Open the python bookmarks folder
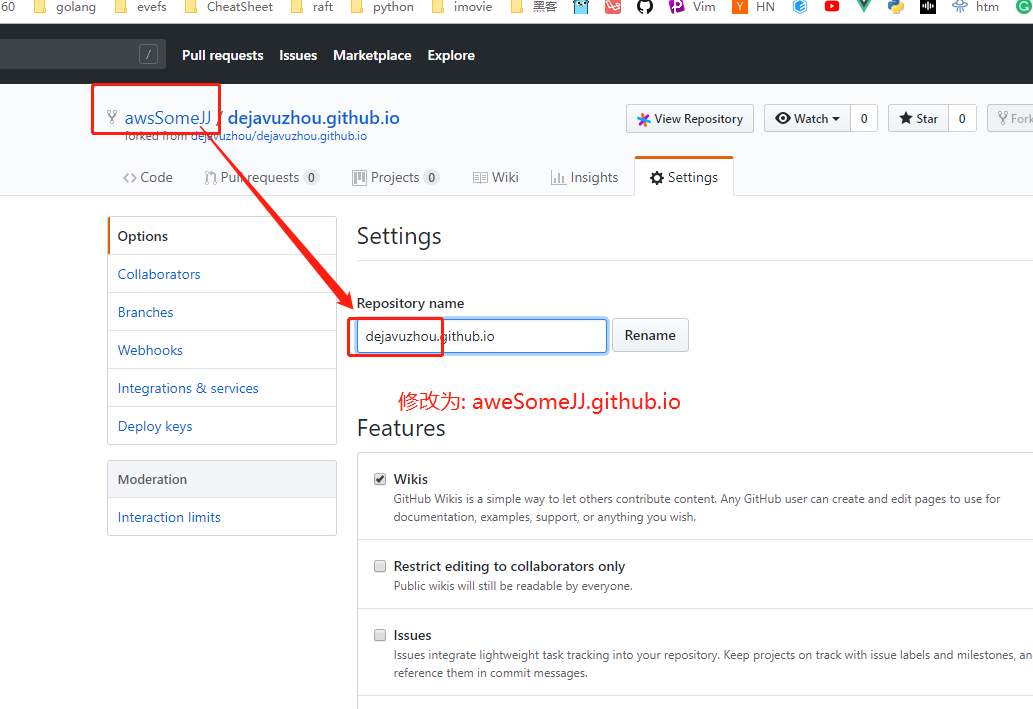 click(383, 7)
